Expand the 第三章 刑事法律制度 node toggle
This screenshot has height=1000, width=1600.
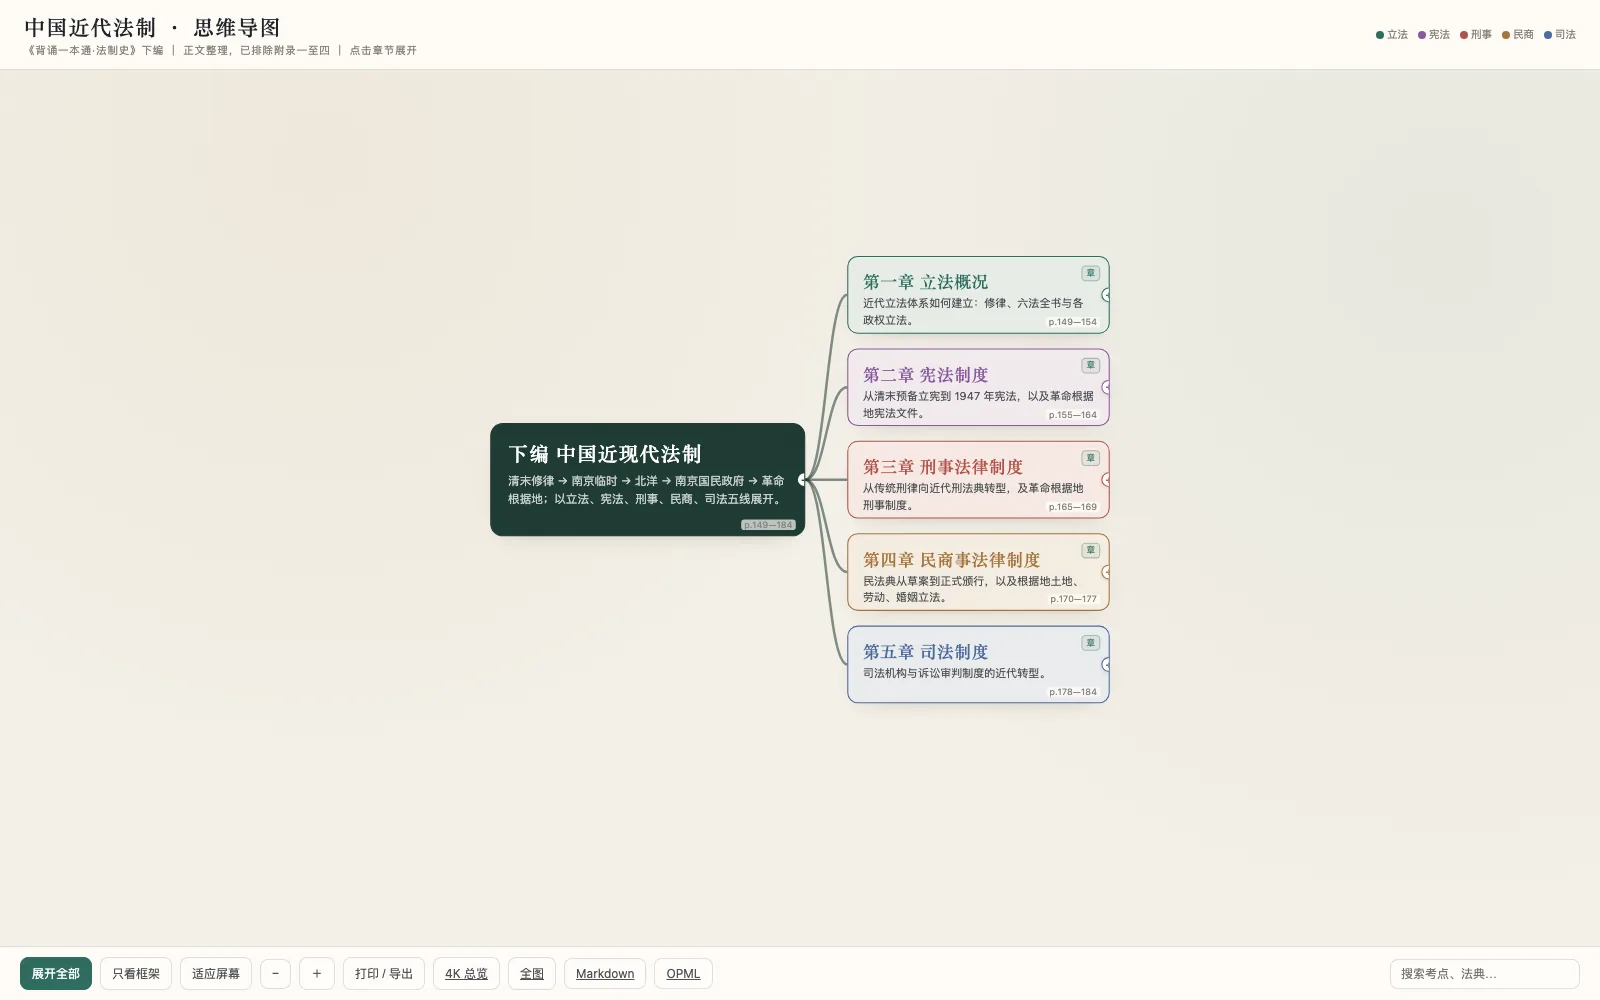(x=1107, y=480)
